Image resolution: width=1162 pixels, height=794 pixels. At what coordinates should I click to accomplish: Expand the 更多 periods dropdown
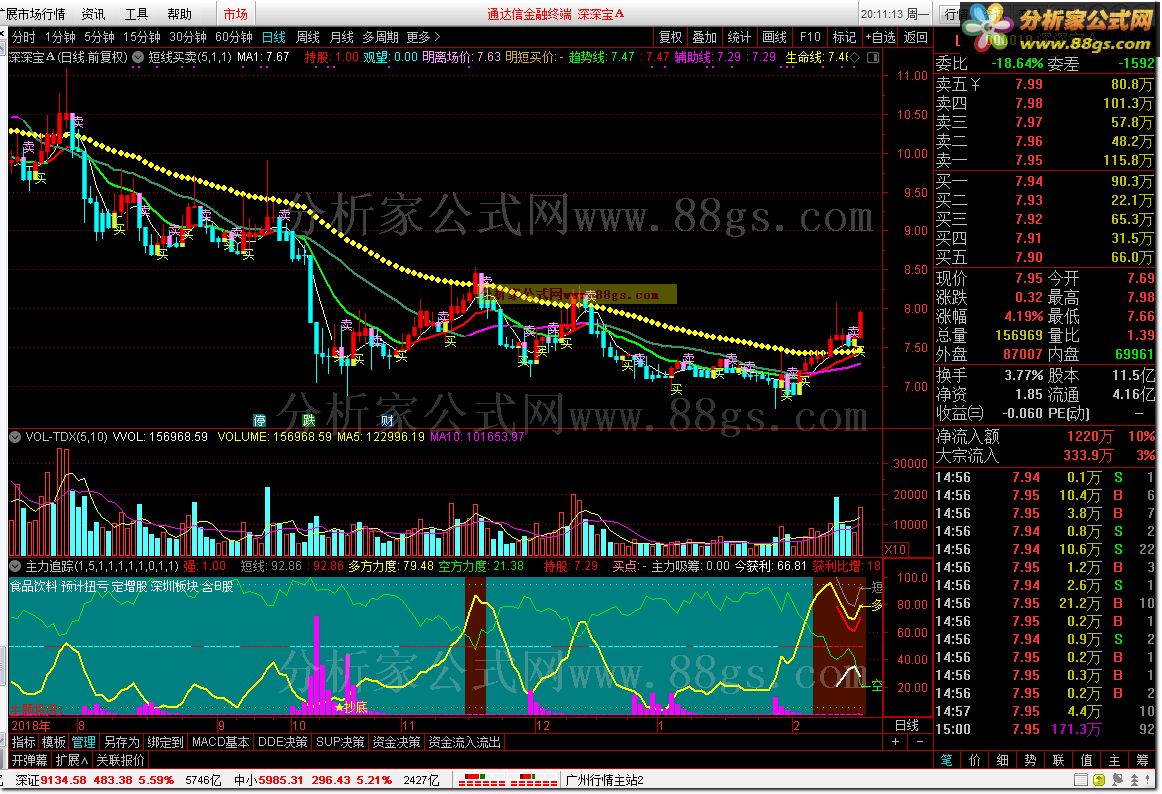coord(423,37)
